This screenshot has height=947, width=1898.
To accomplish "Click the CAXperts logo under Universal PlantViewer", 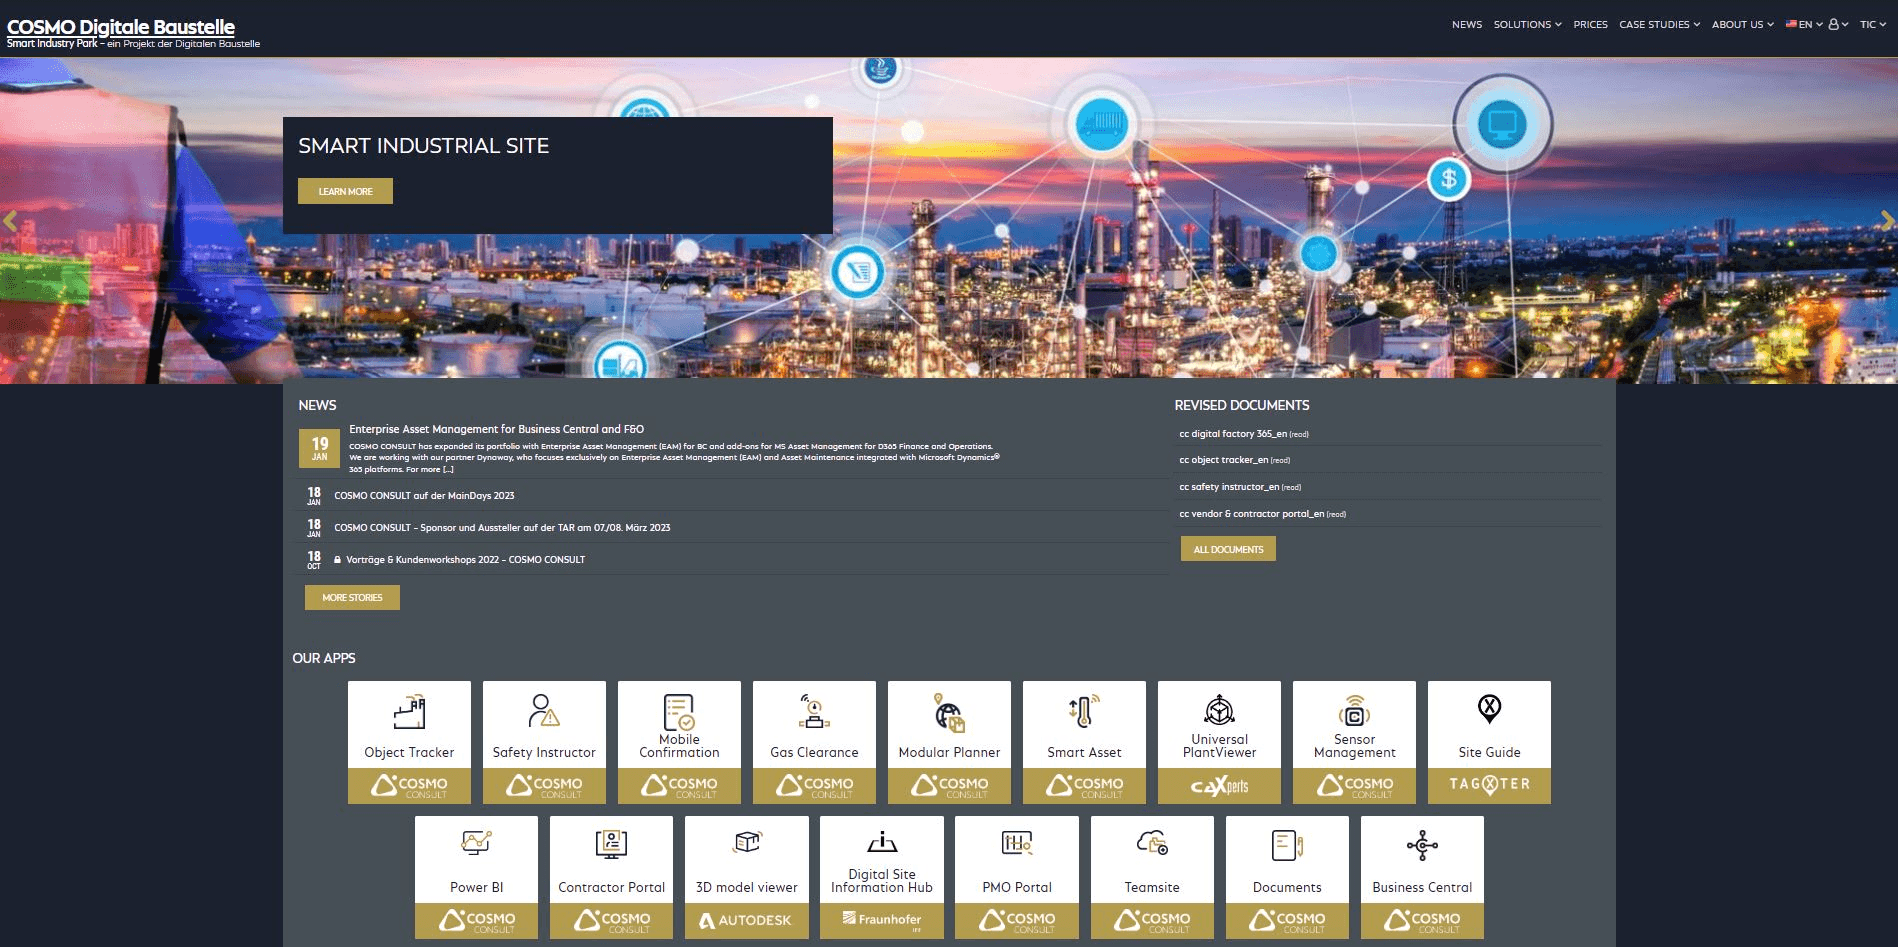I will [1219, 786].
